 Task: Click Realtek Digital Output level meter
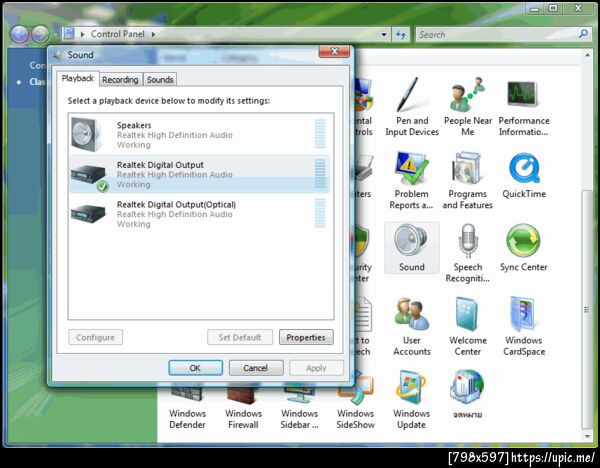(320, 173)
